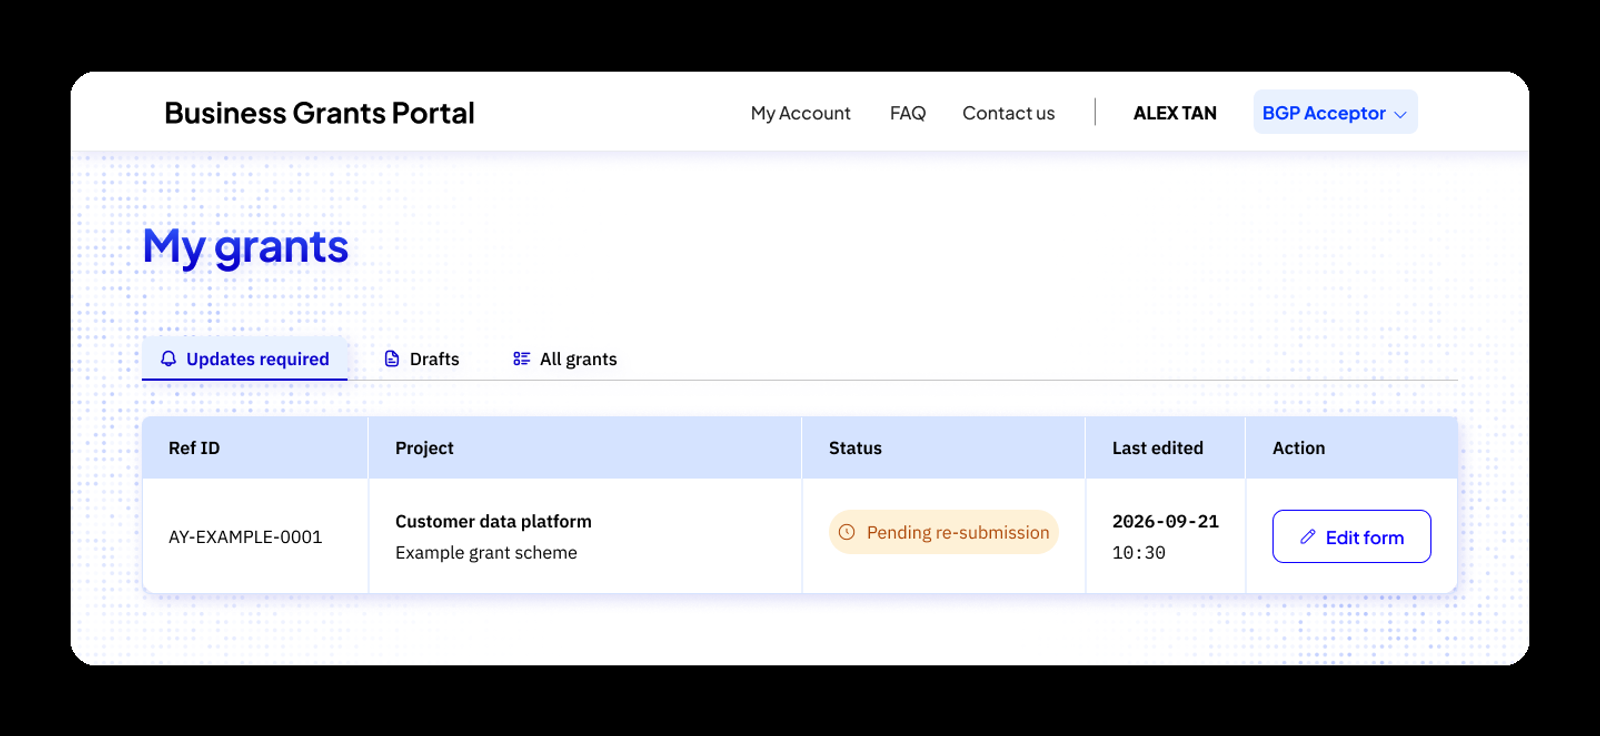Switch to the Drafts tab
This screenshot has width=1600, height=736.
[x=422, y=359]
